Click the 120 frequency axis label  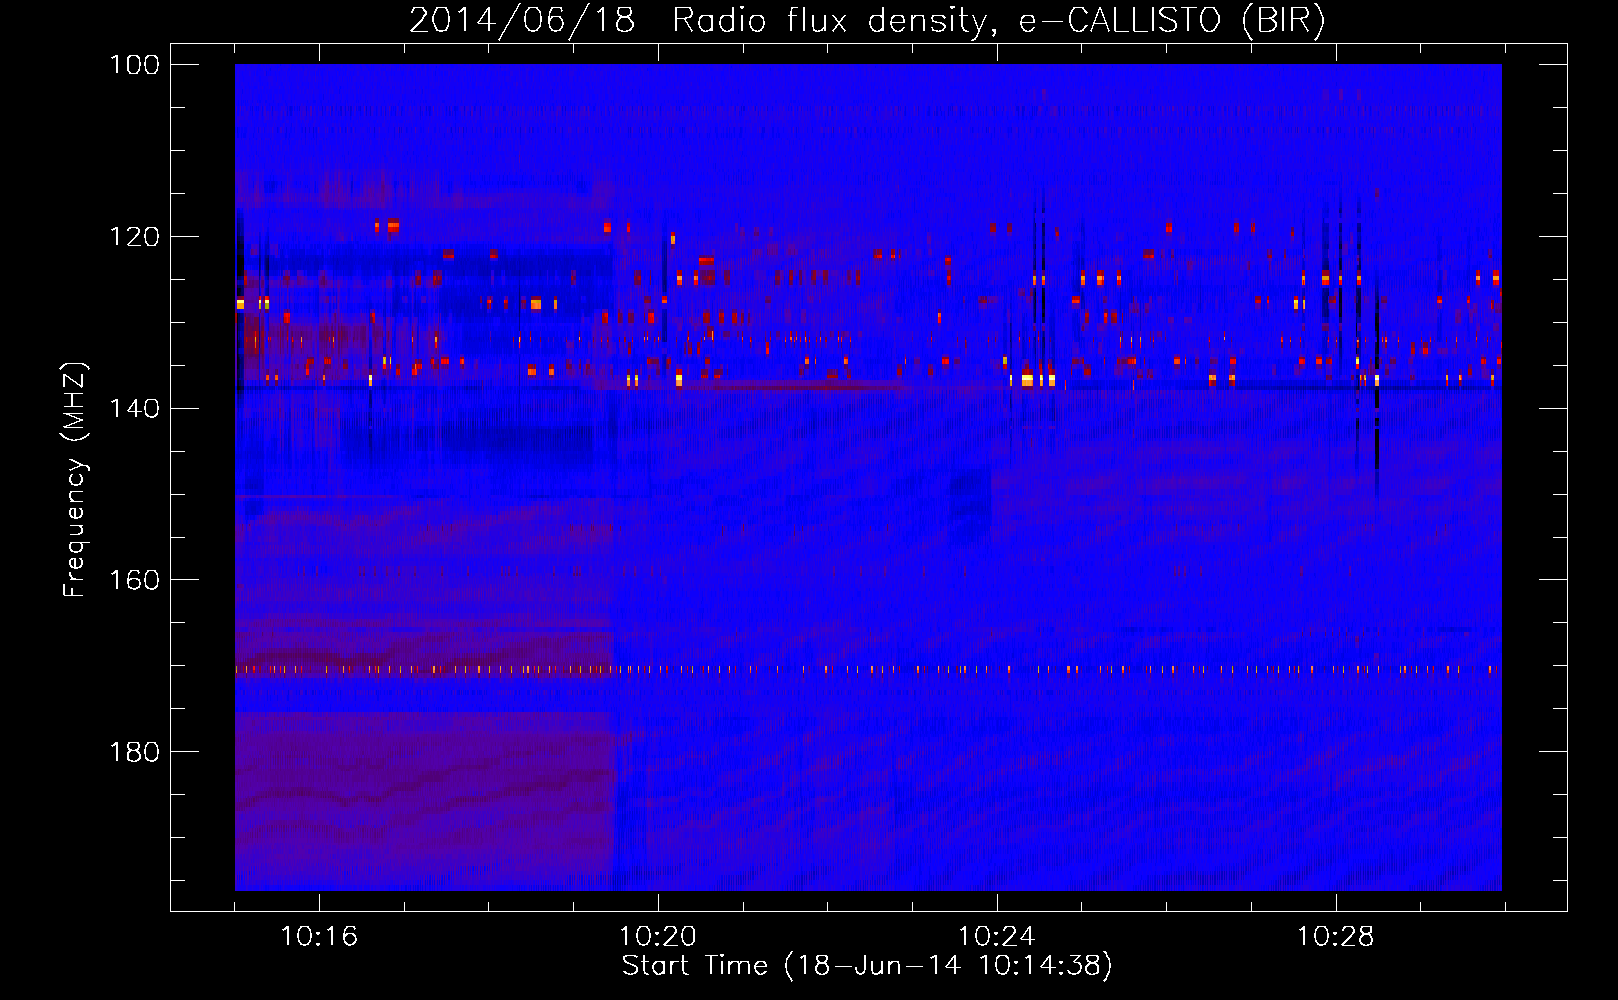pyautogui.click(x=134, y=237)
